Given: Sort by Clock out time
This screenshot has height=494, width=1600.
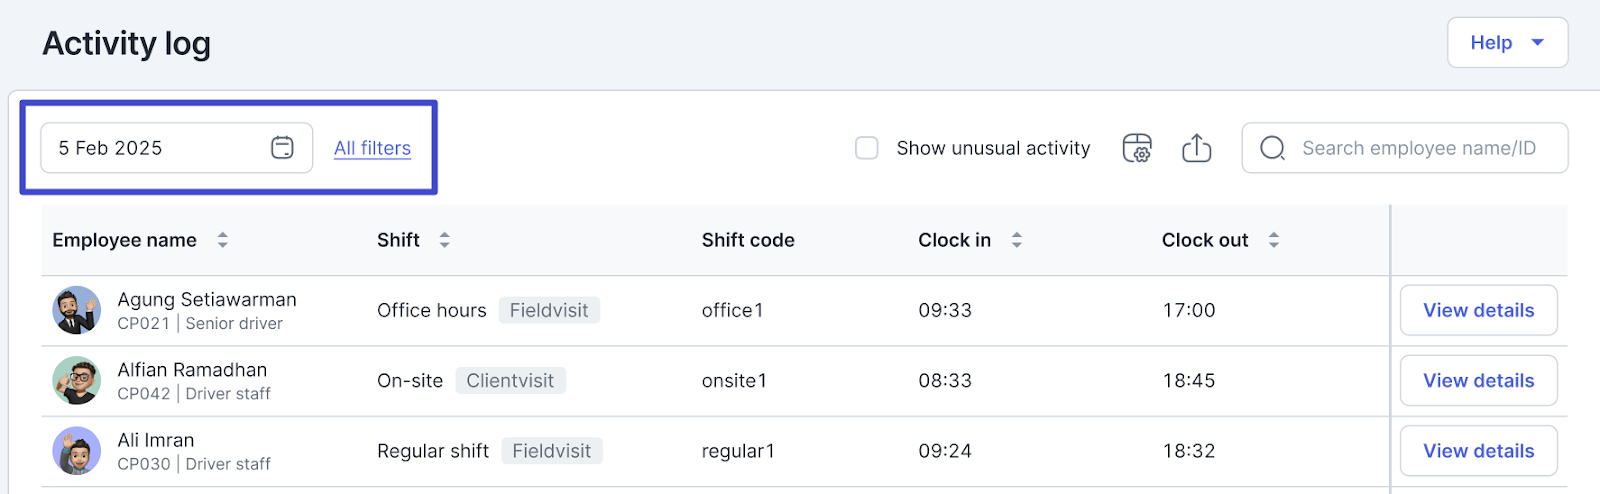Looking at the screenshot, I should tap(1274, 240).
